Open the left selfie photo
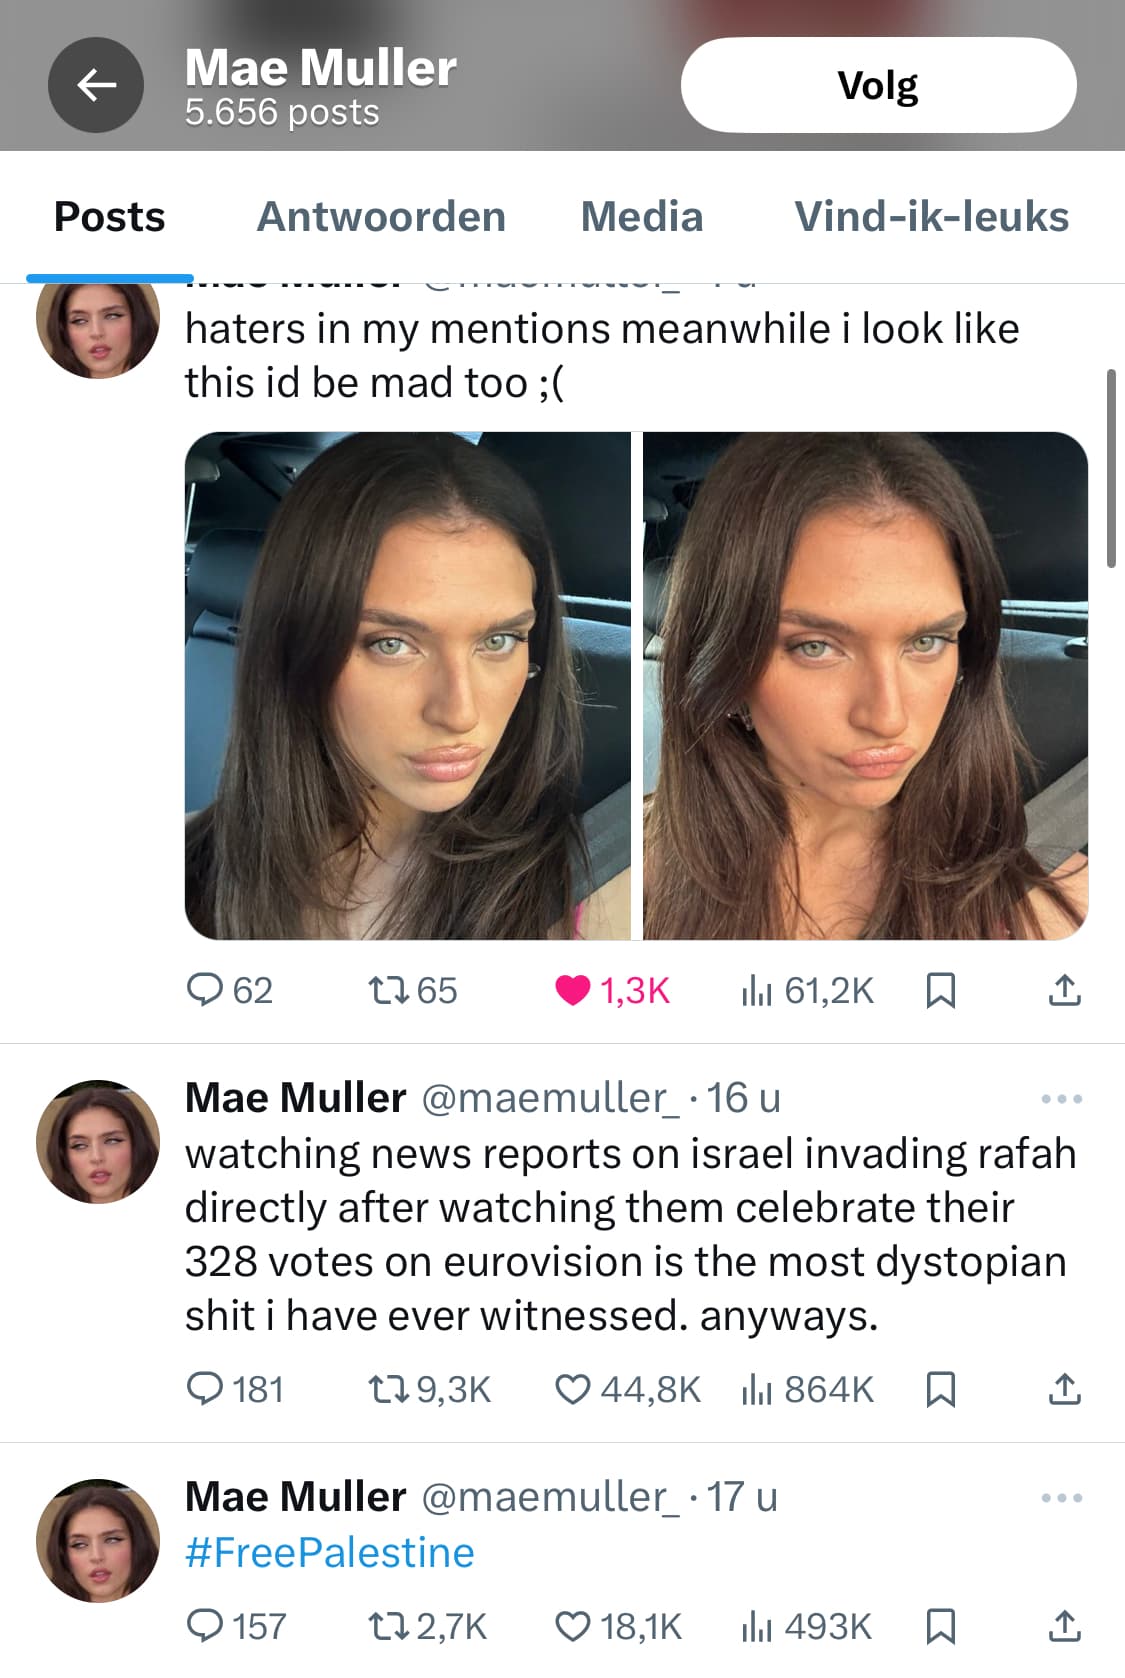The image size is (1125, 1678). 408,686
